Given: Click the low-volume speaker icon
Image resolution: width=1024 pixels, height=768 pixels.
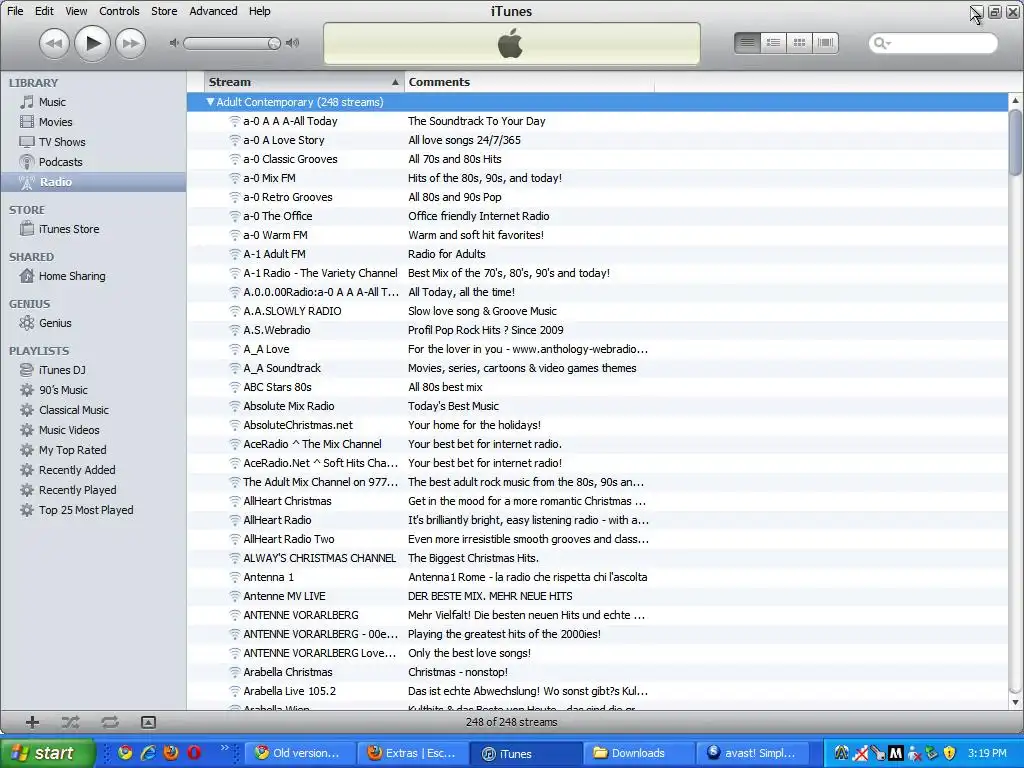Looking at the screenshot, I should 174,43.
